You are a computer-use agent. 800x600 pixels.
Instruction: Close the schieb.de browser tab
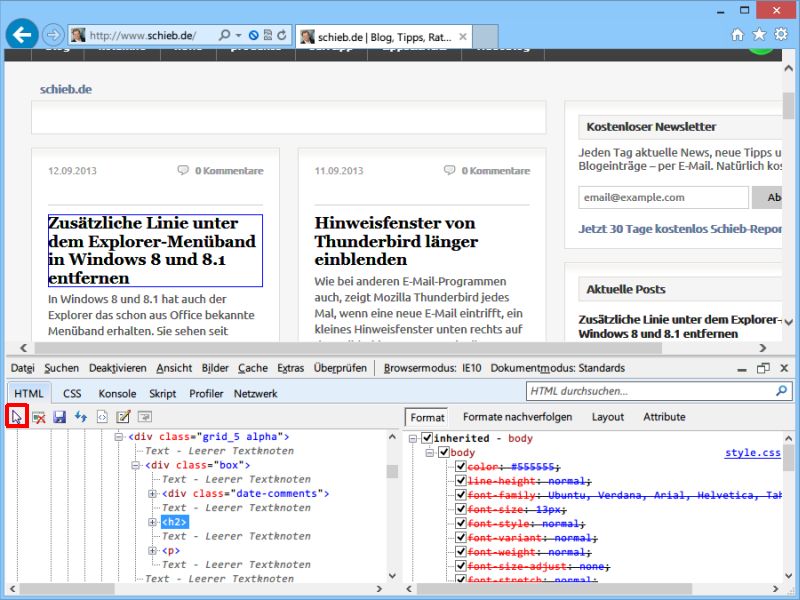[463, 37]
